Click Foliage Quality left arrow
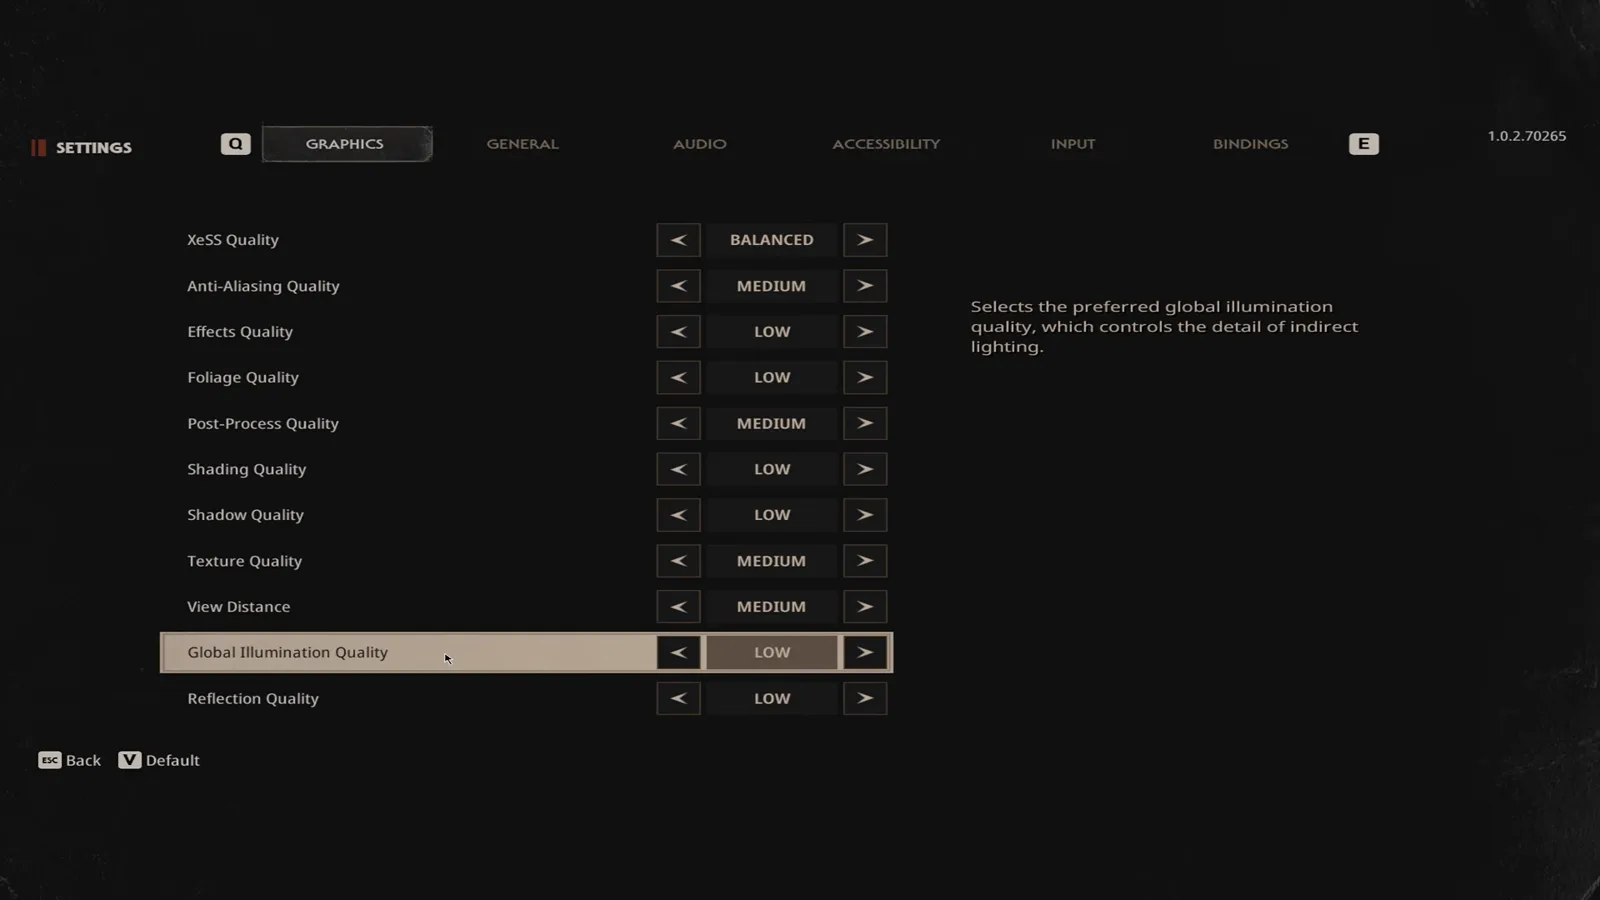1600x900 pixels. 678,378
